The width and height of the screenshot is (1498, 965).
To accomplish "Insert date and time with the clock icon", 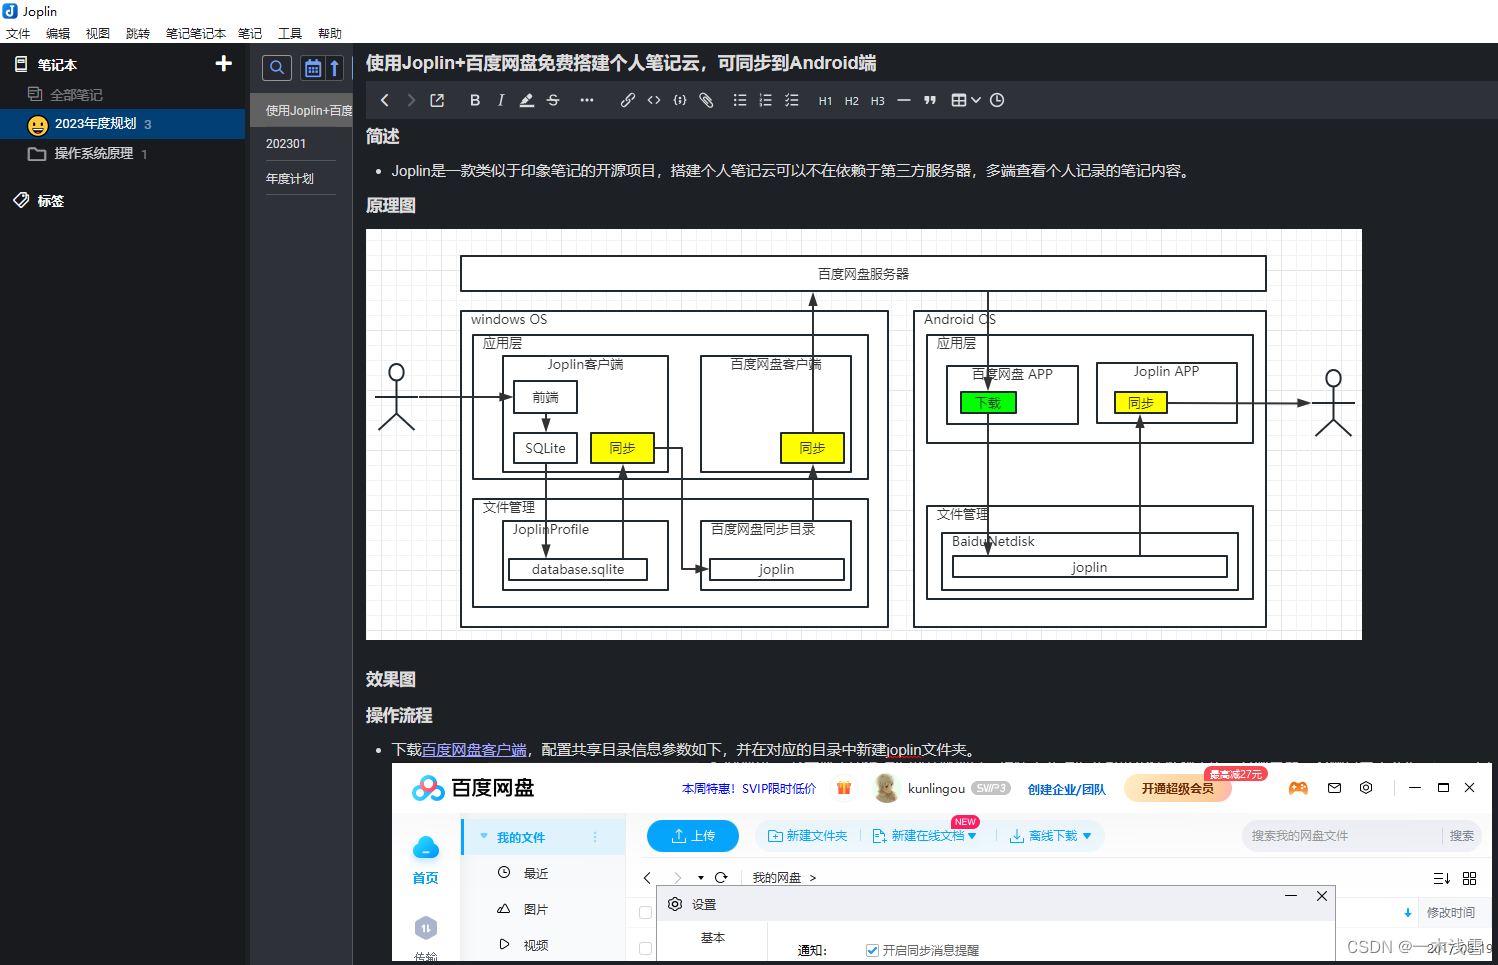I will [x=996, y=100].
